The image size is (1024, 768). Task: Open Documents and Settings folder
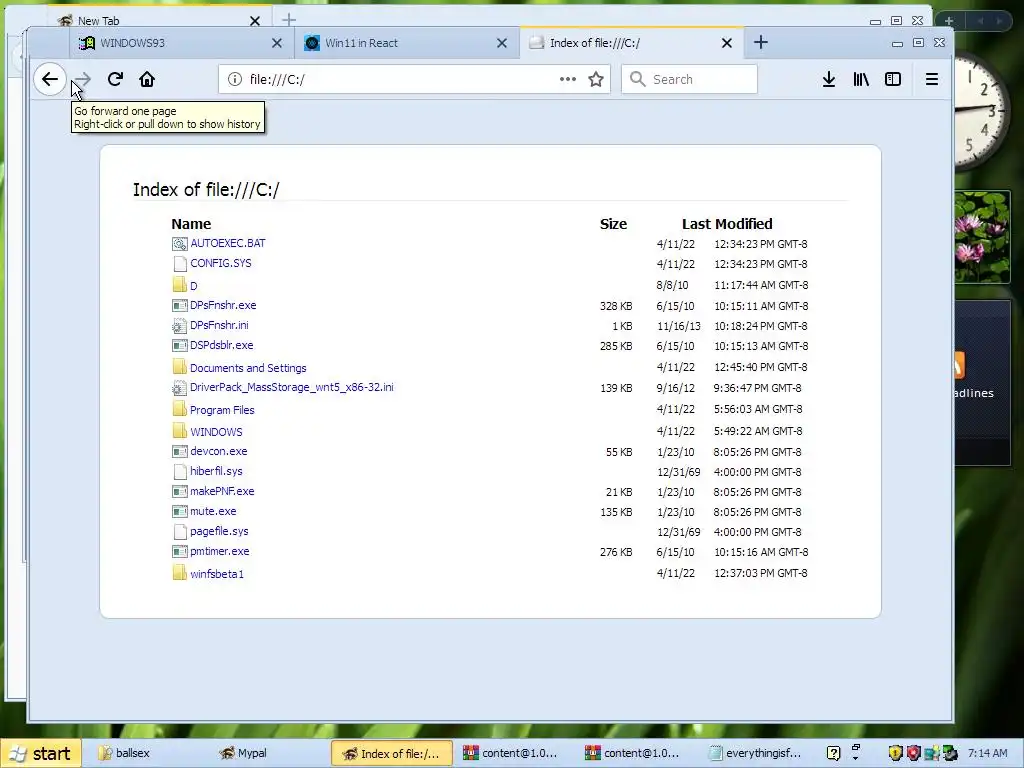click(x=248, y=368)
